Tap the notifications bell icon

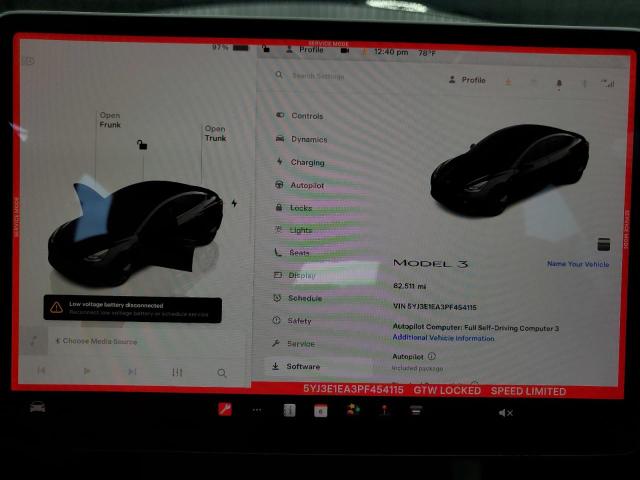coord(559,84)
